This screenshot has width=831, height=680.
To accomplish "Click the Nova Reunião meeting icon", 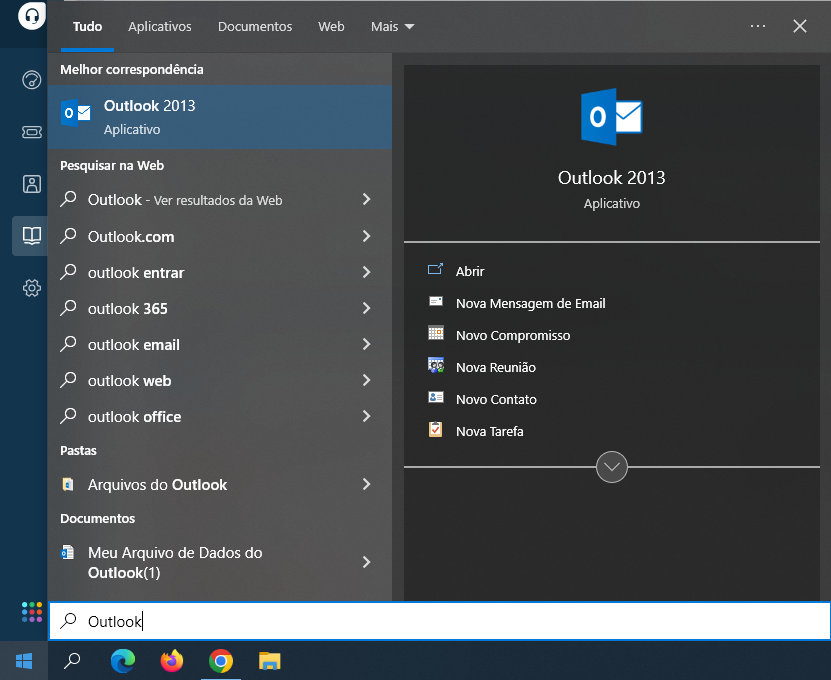I will pyautogui.click(x=436, y=365).
